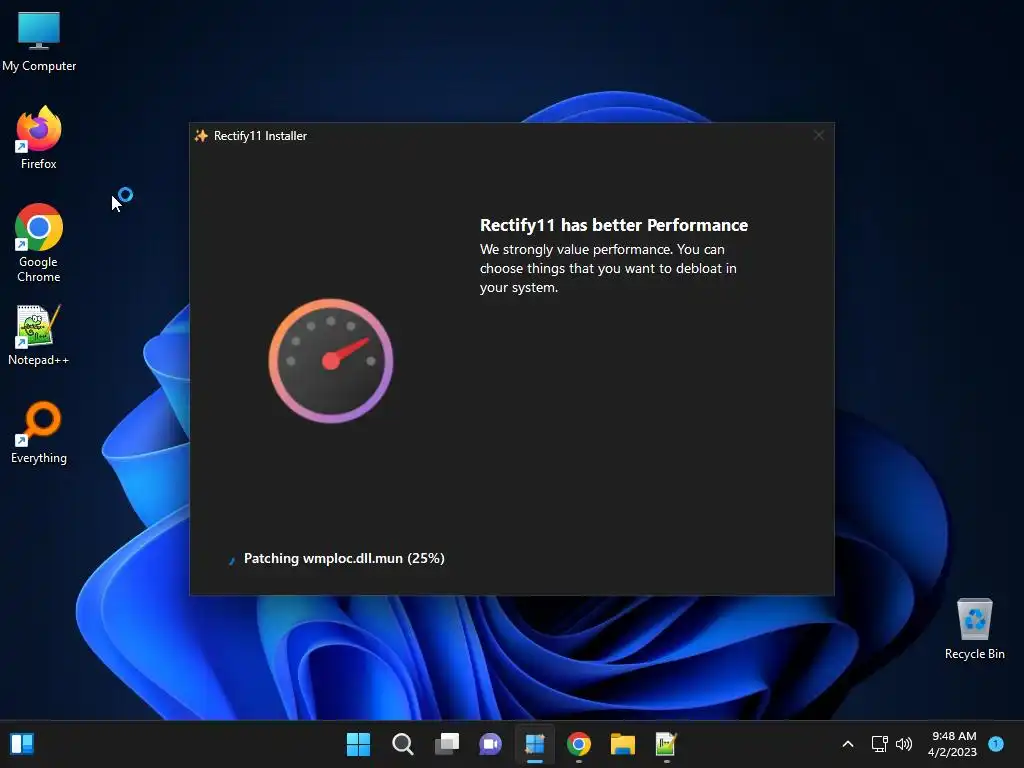Select the Firefox desktop shortcut
The width and height of the screenshot is (1024, 768).
(x=39, y=138)
